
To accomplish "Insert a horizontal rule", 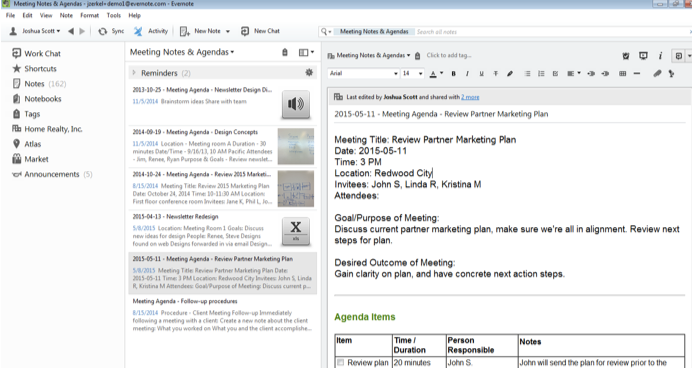I will [x=636, y=74].
